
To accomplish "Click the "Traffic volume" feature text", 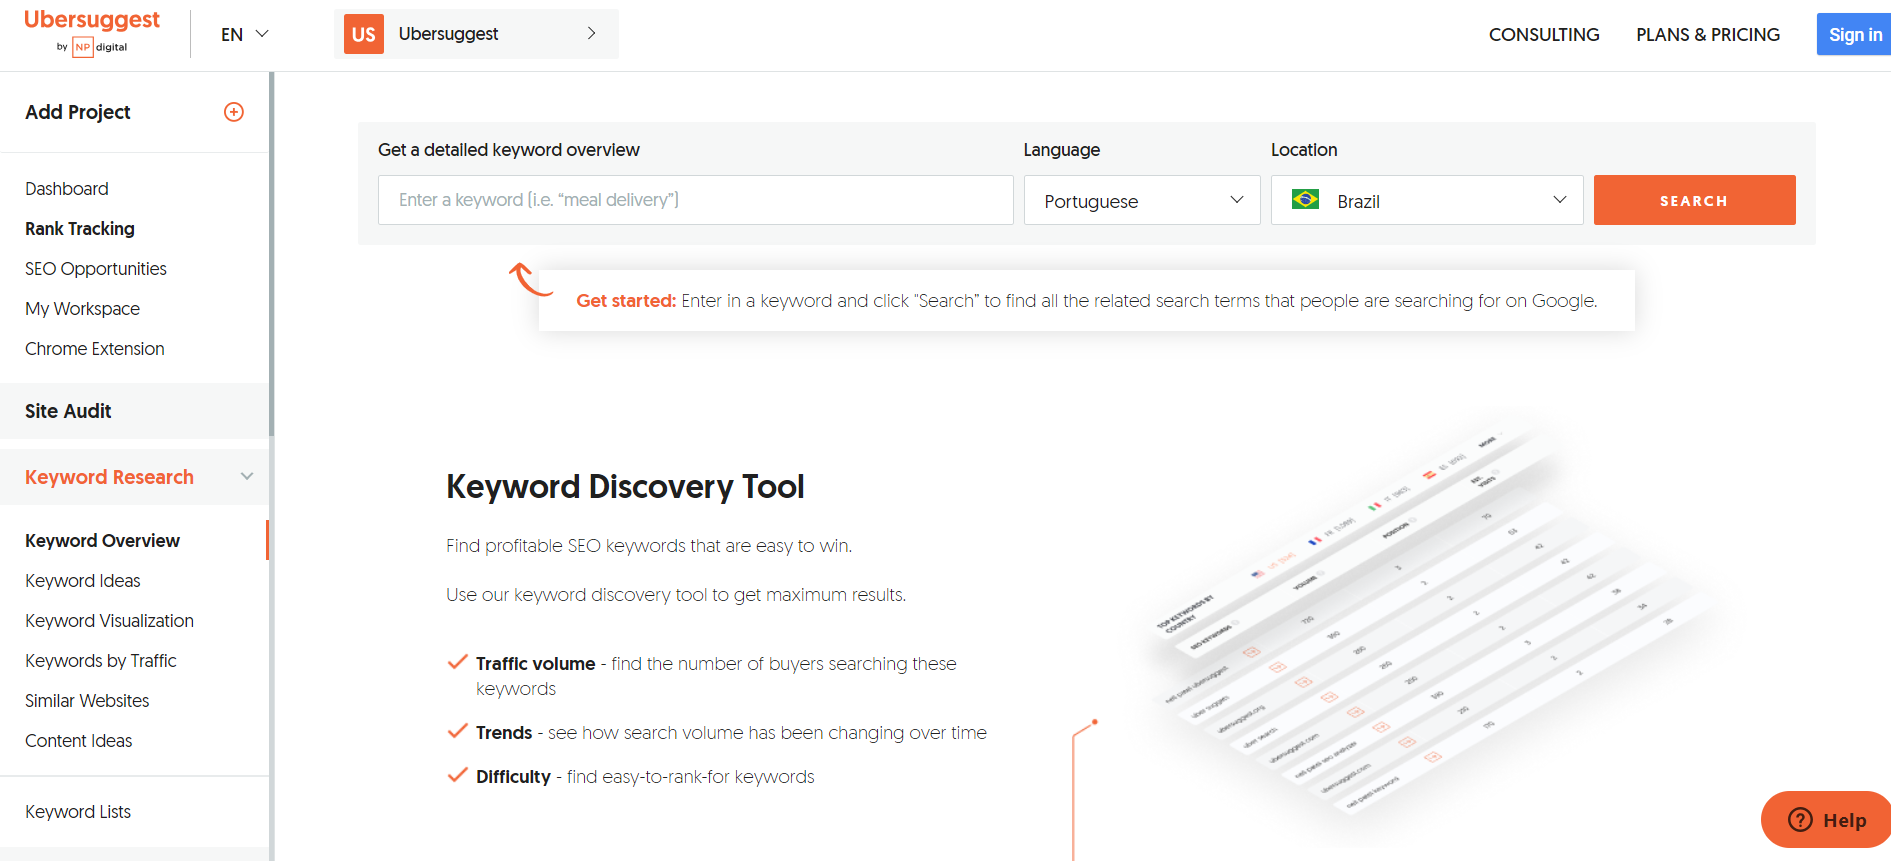I will pyautogui.click(x=535, y=664).
